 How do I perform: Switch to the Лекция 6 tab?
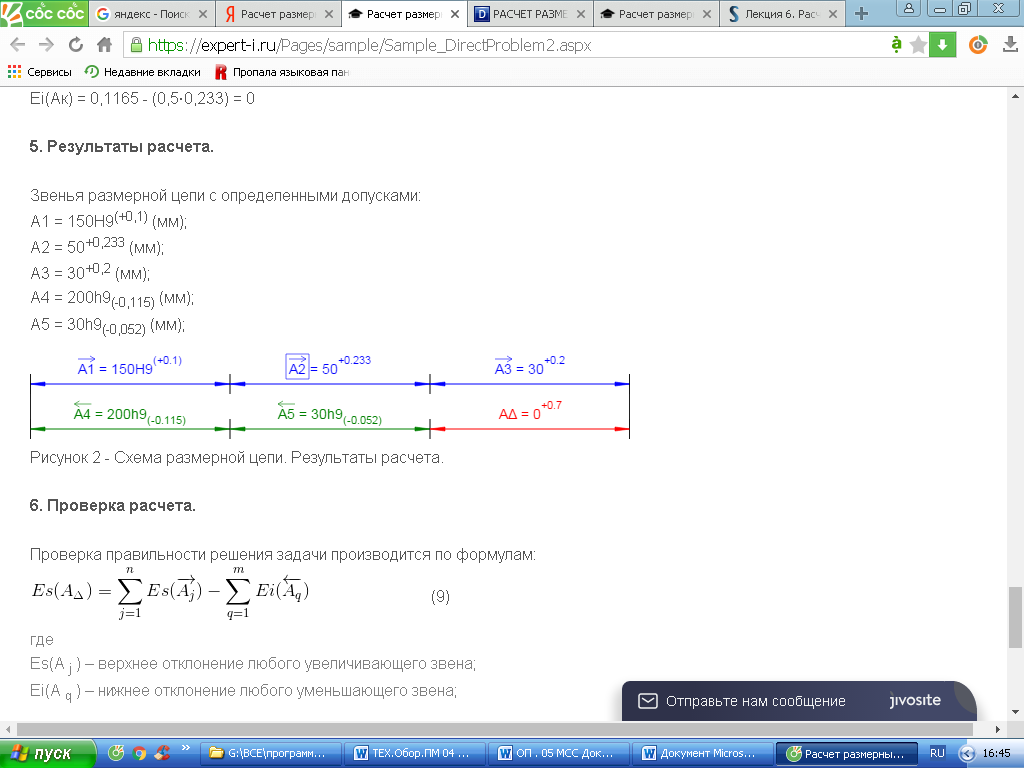[782, 14]
